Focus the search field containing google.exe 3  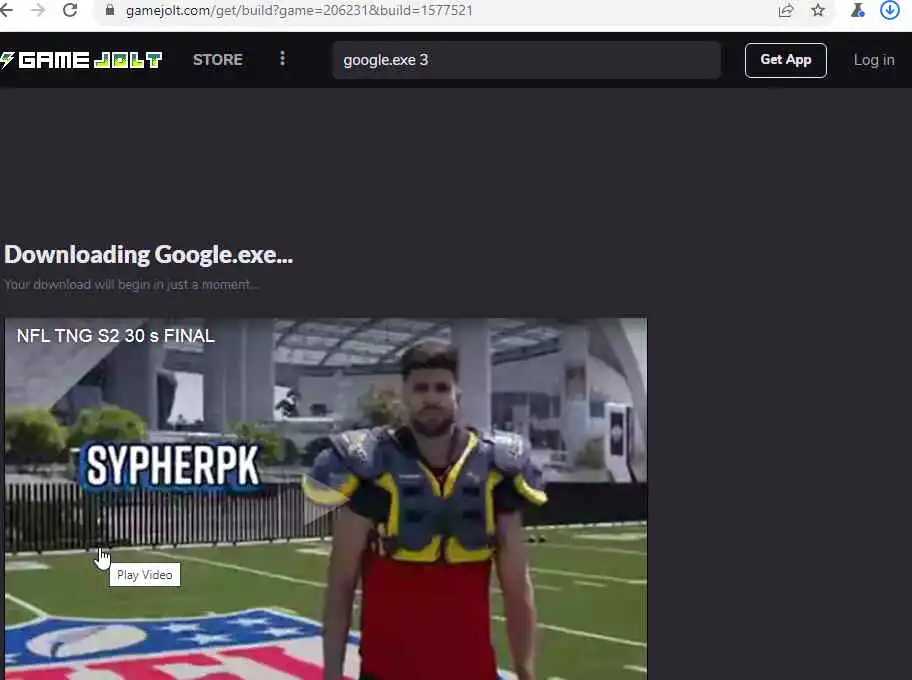click(526, 60)
